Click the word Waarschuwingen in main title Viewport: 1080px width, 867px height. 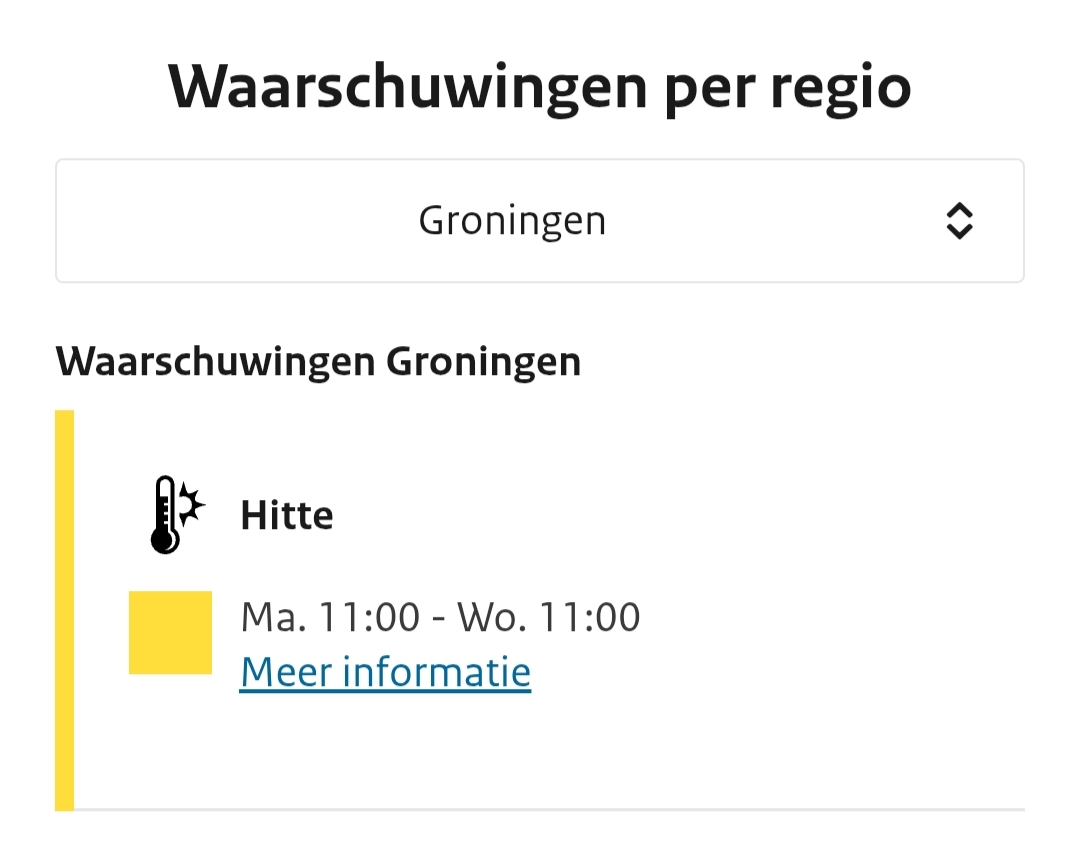tap(408, 88)
